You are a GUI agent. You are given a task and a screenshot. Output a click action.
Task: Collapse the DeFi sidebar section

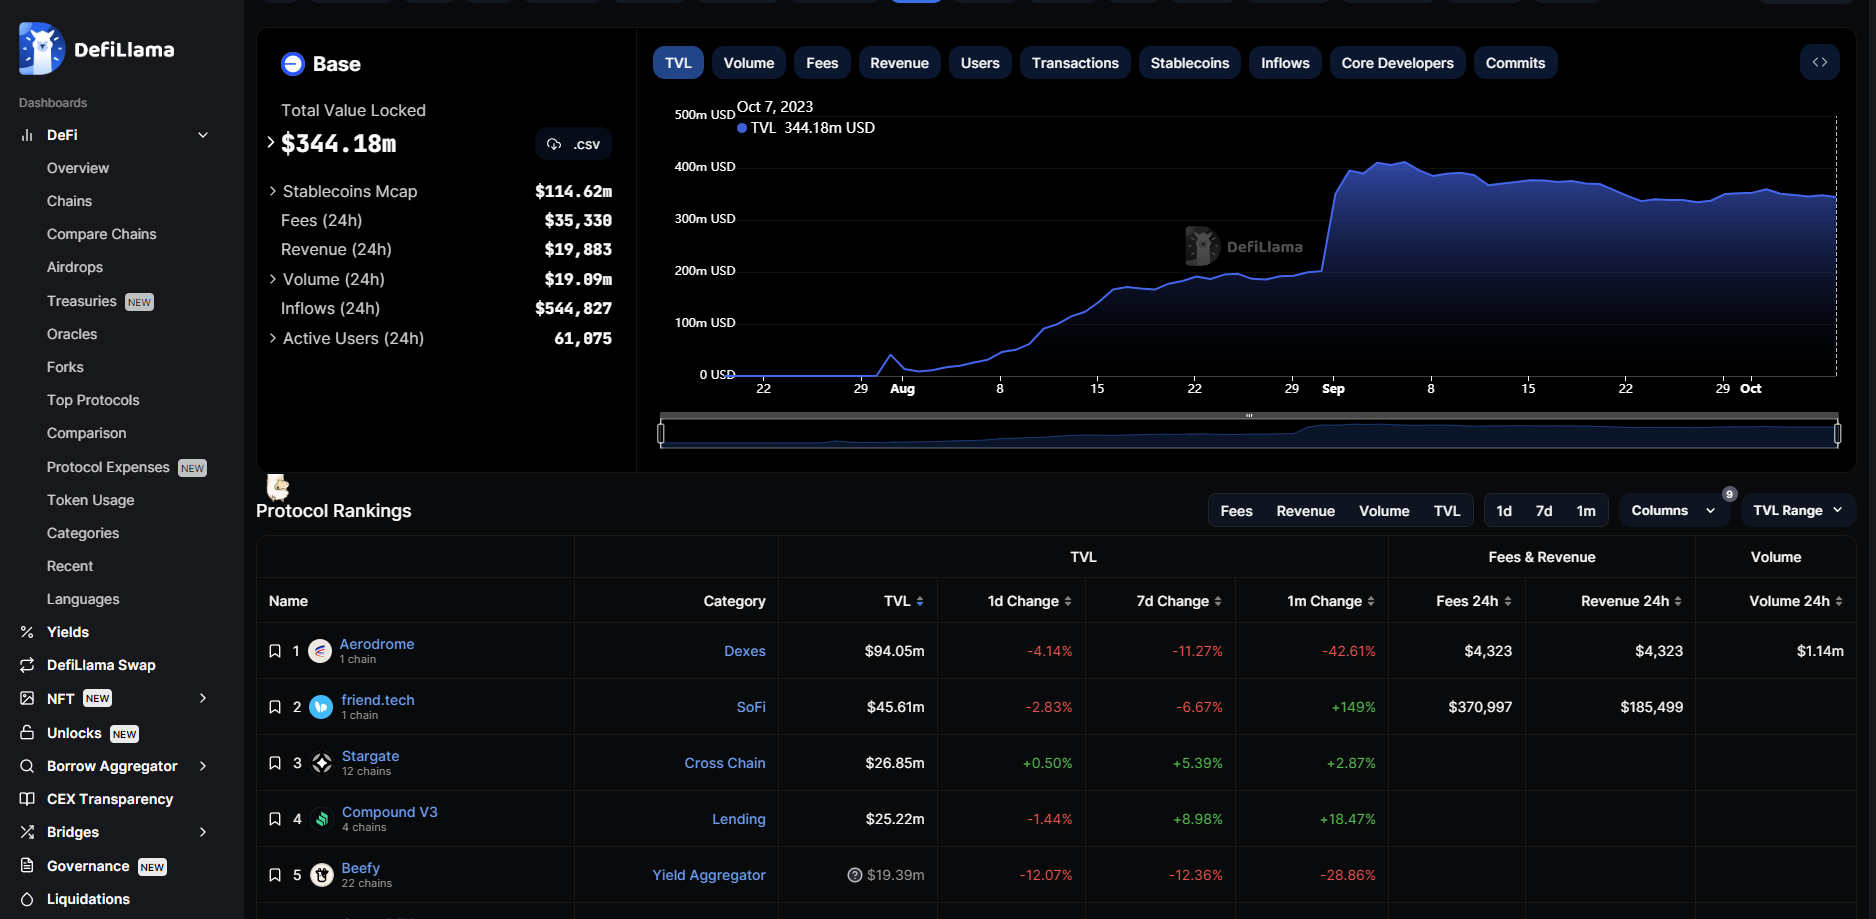point(203,135)
